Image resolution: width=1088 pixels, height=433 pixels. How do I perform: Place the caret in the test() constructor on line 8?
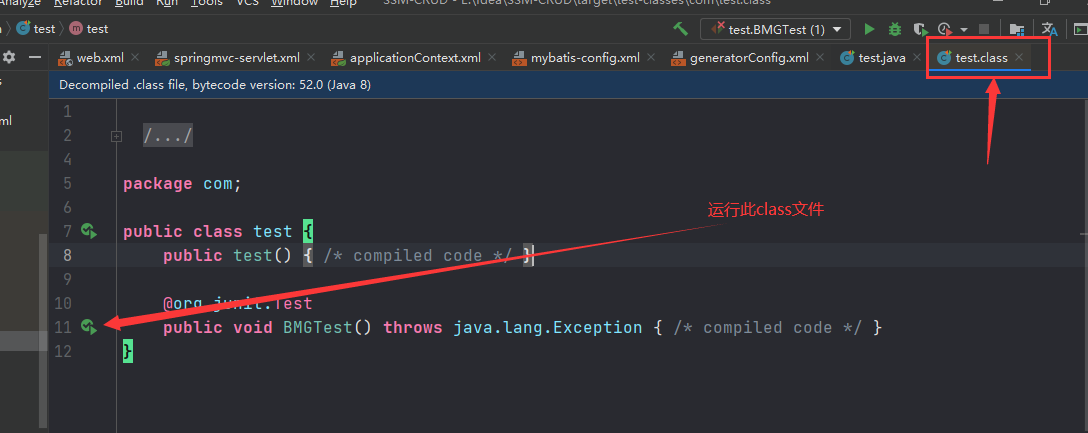tap(262, 255)
